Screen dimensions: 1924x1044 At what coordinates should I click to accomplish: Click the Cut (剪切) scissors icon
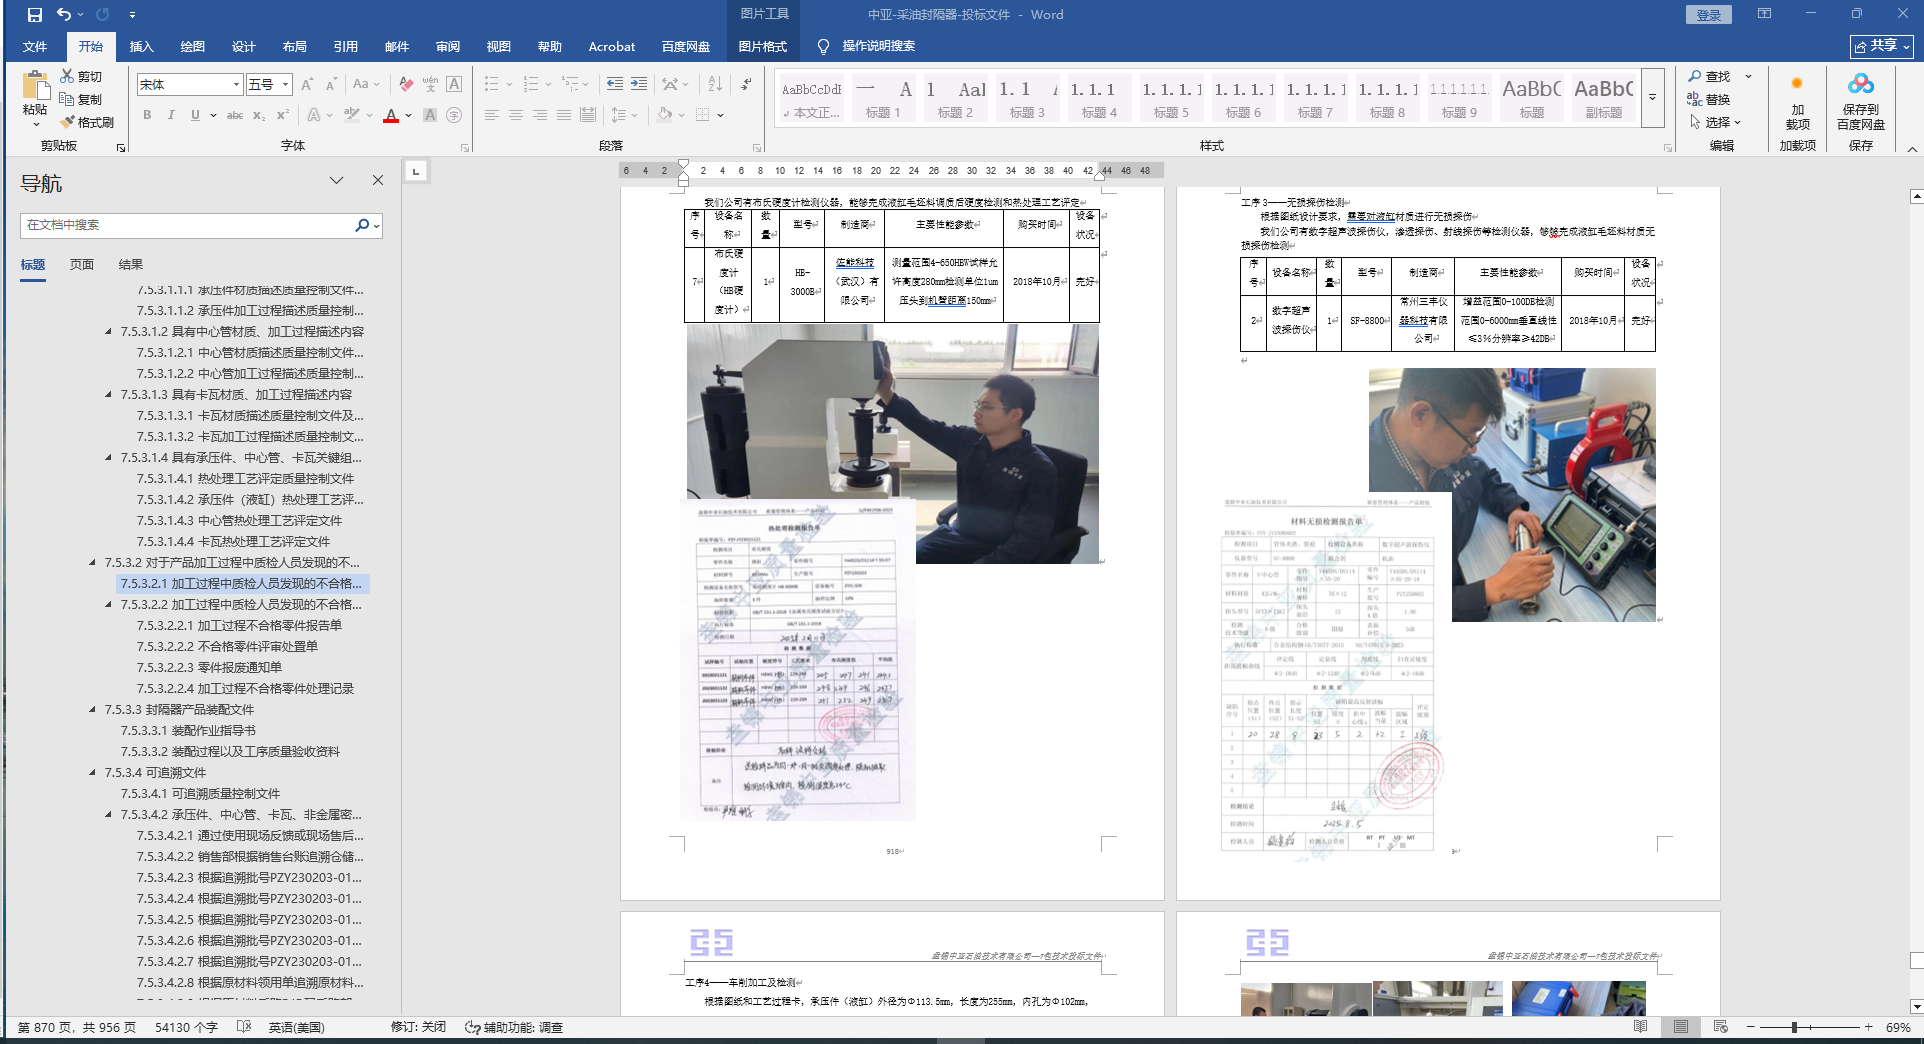click(67, 76)
